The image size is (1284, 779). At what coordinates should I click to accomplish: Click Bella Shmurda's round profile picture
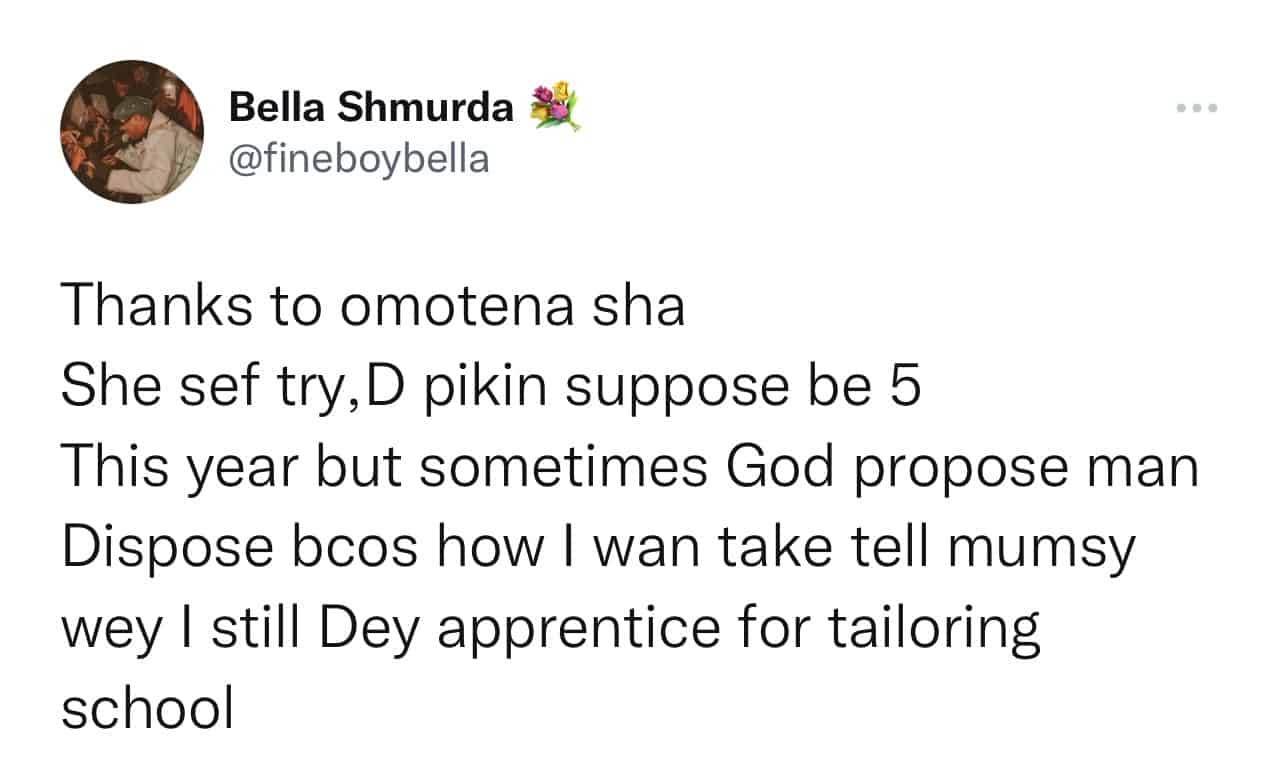pos(132,131)
